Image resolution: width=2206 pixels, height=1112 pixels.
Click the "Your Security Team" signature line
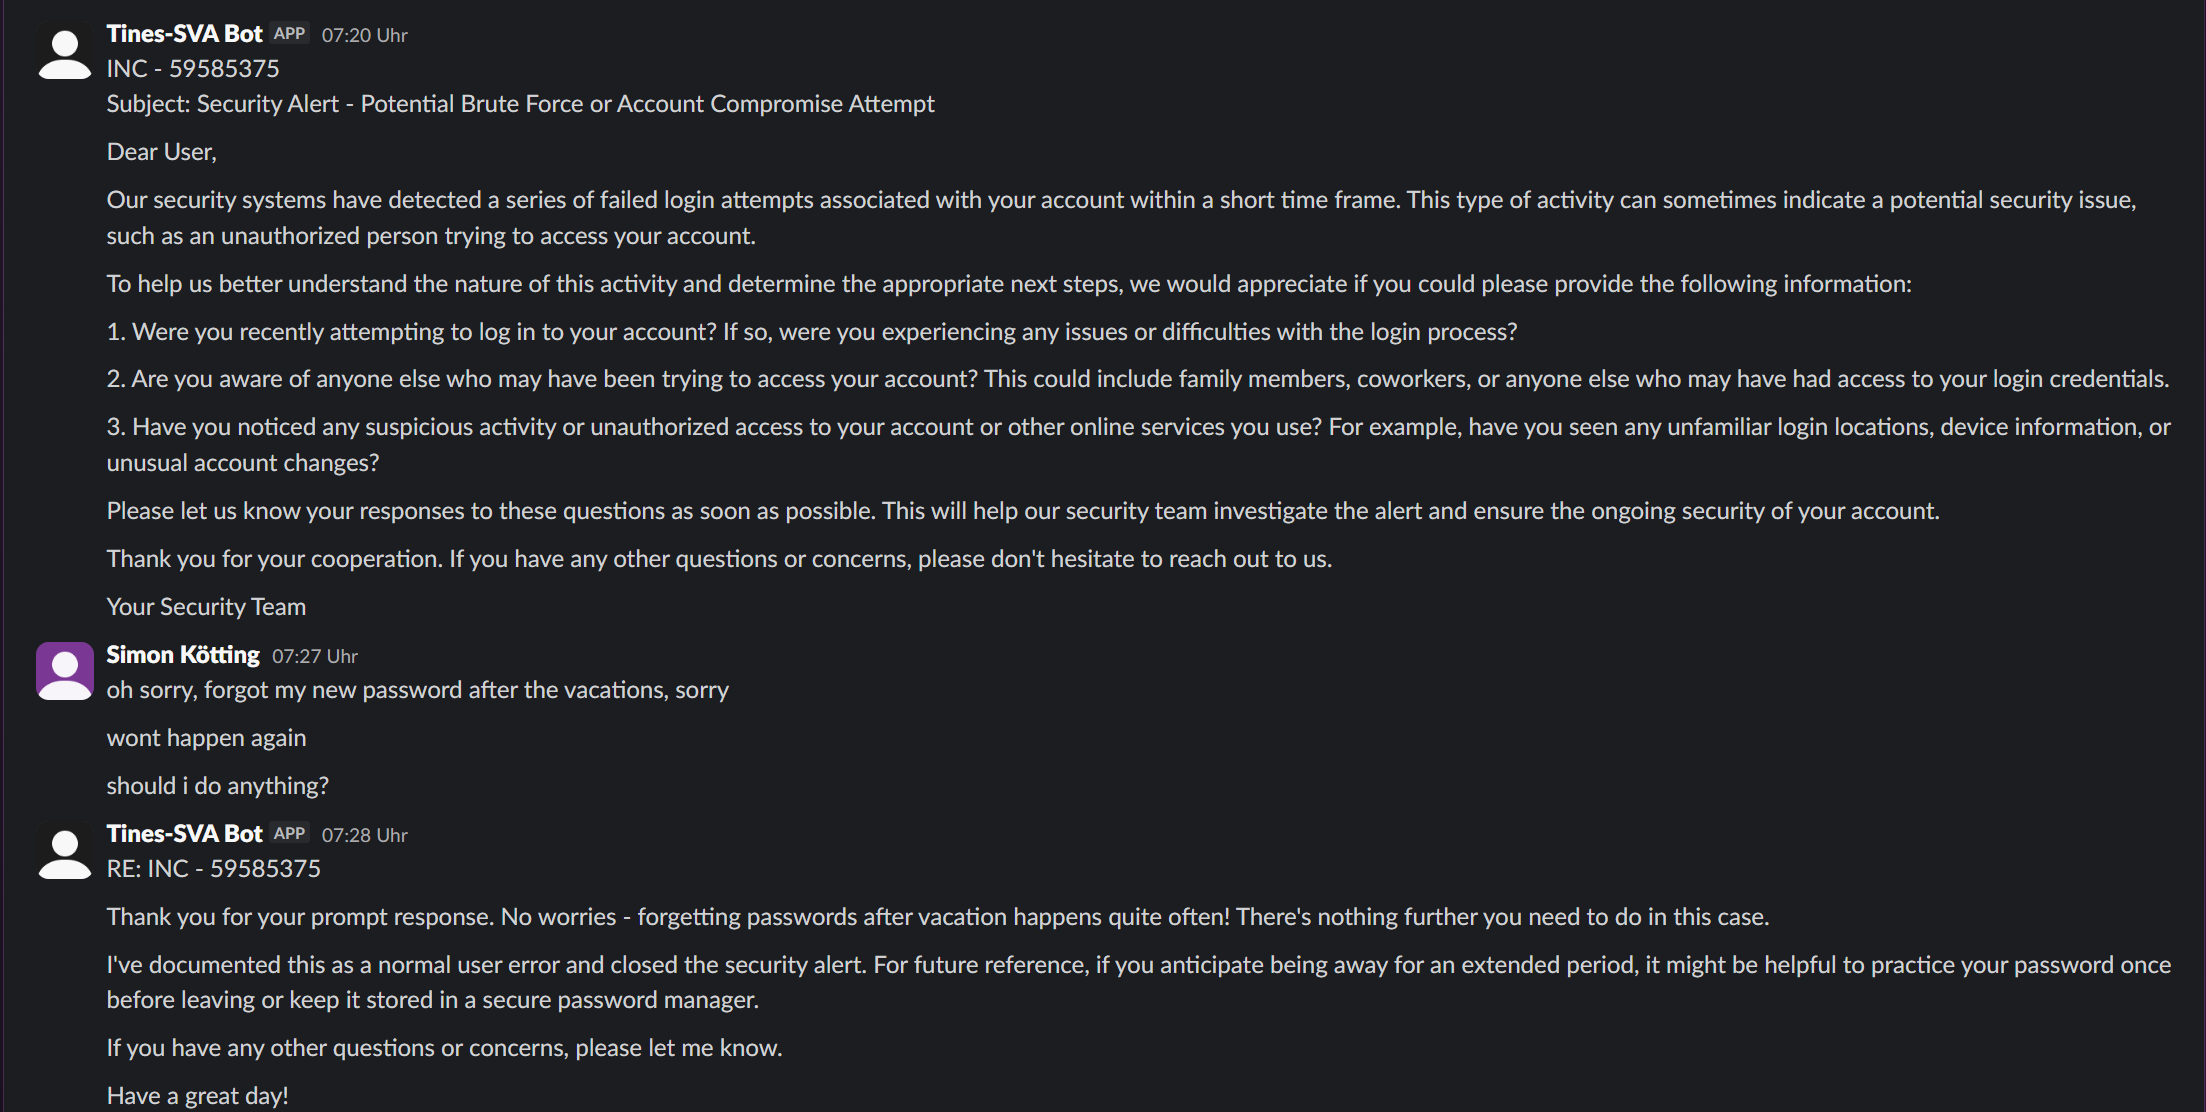point(206,607)
